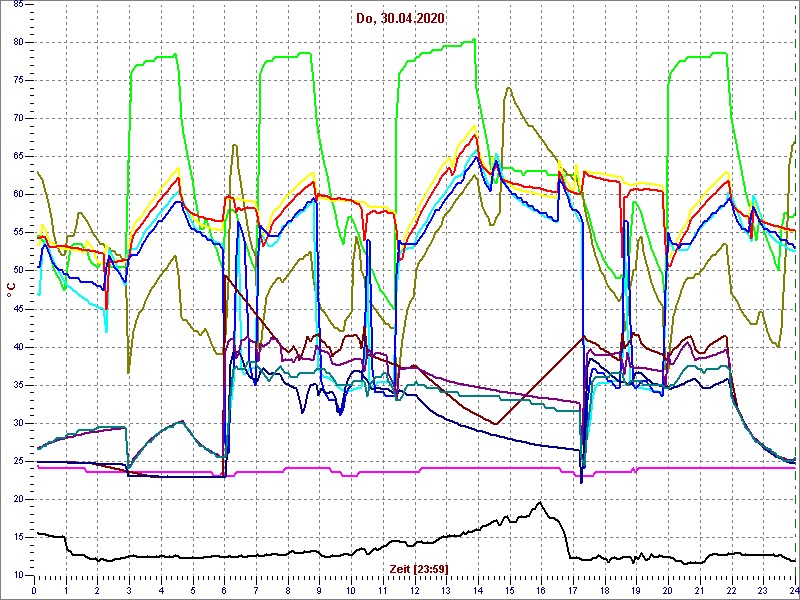Click hour 11 on the time axis
Image resolution: width=800 pixels, height=600 pixels.
[383, 592]
